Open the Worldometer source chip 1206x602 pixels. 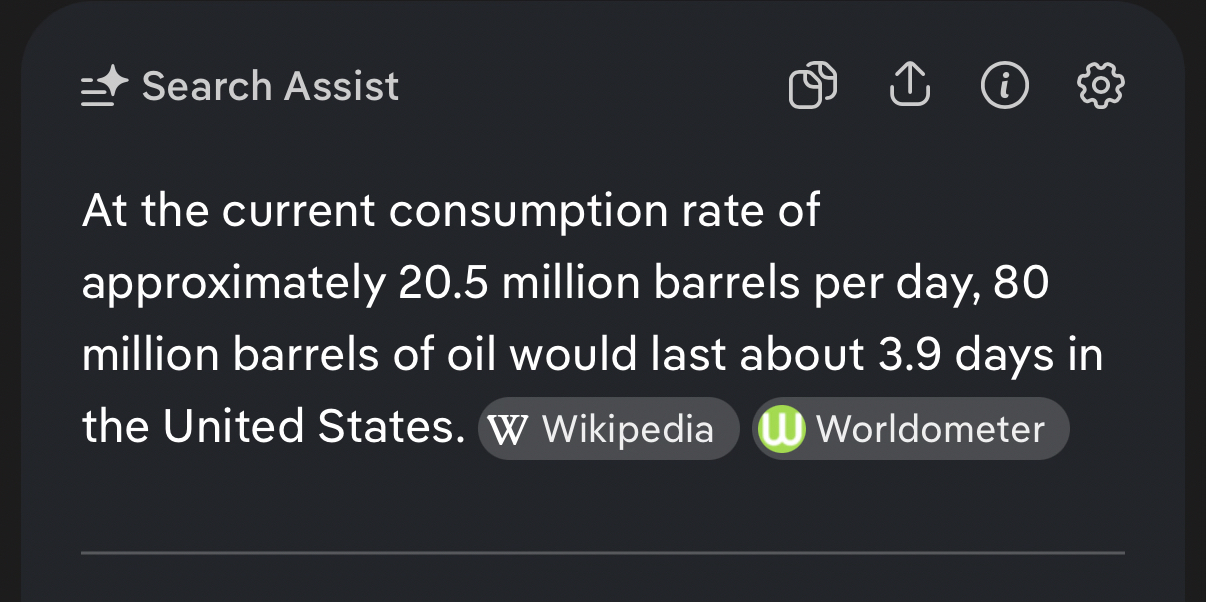coord(910,430)
